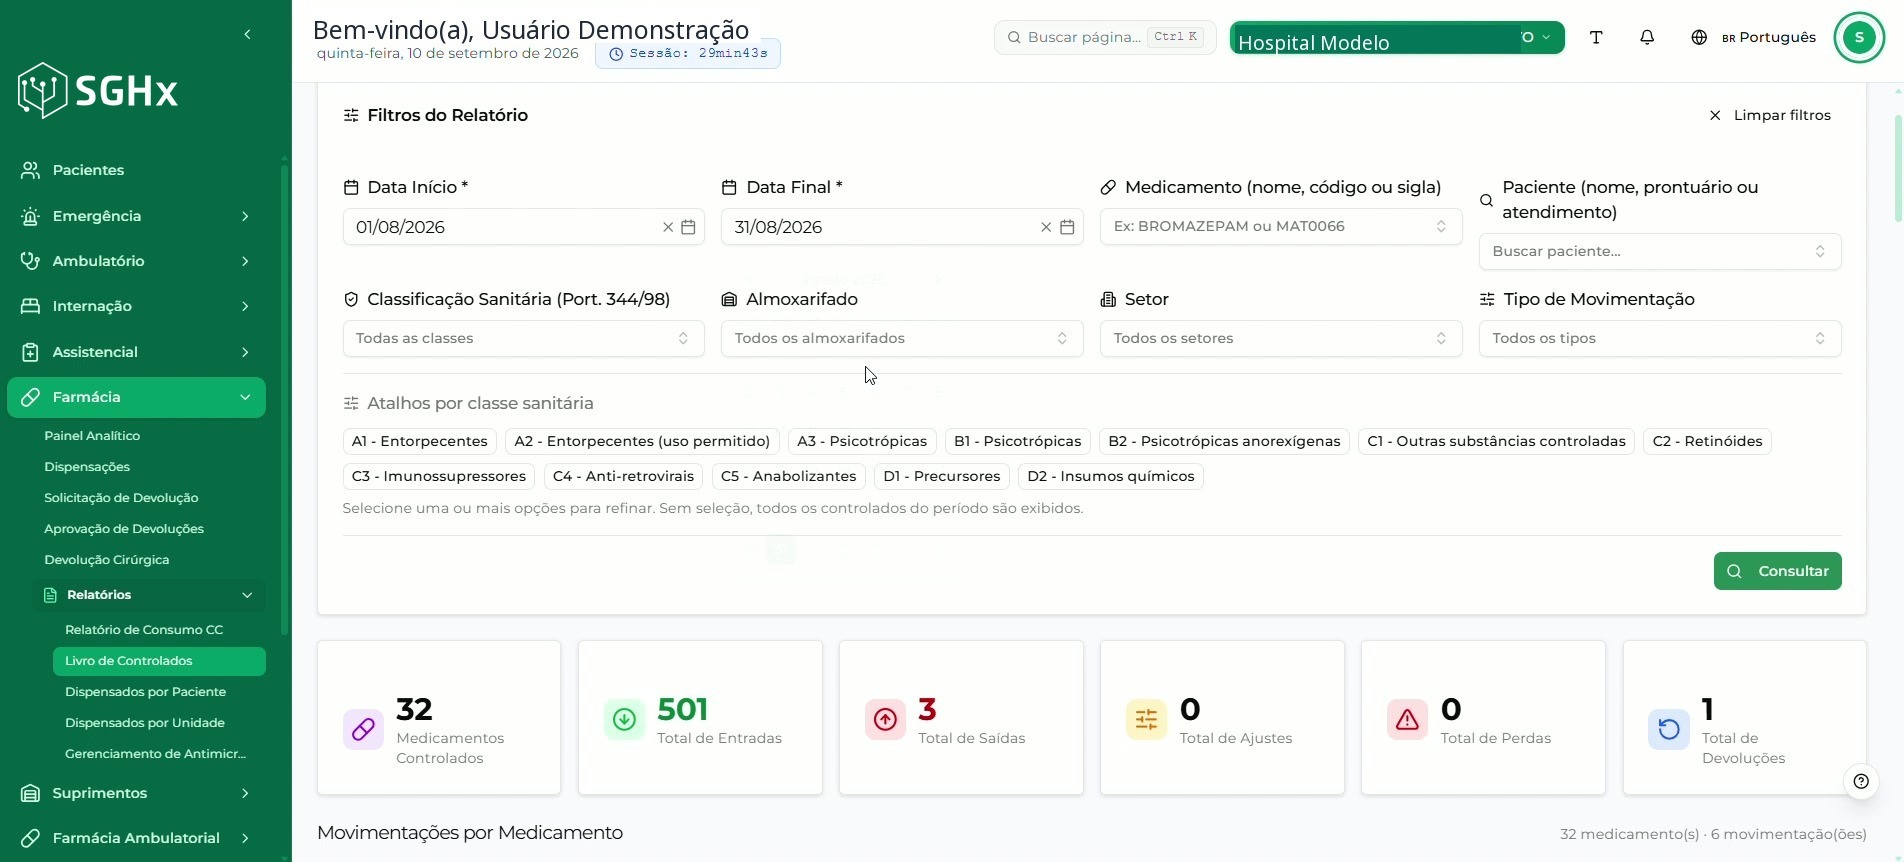Open Relatório de Consumo CC
The image size is (1904, 862).
click(144, 630)
